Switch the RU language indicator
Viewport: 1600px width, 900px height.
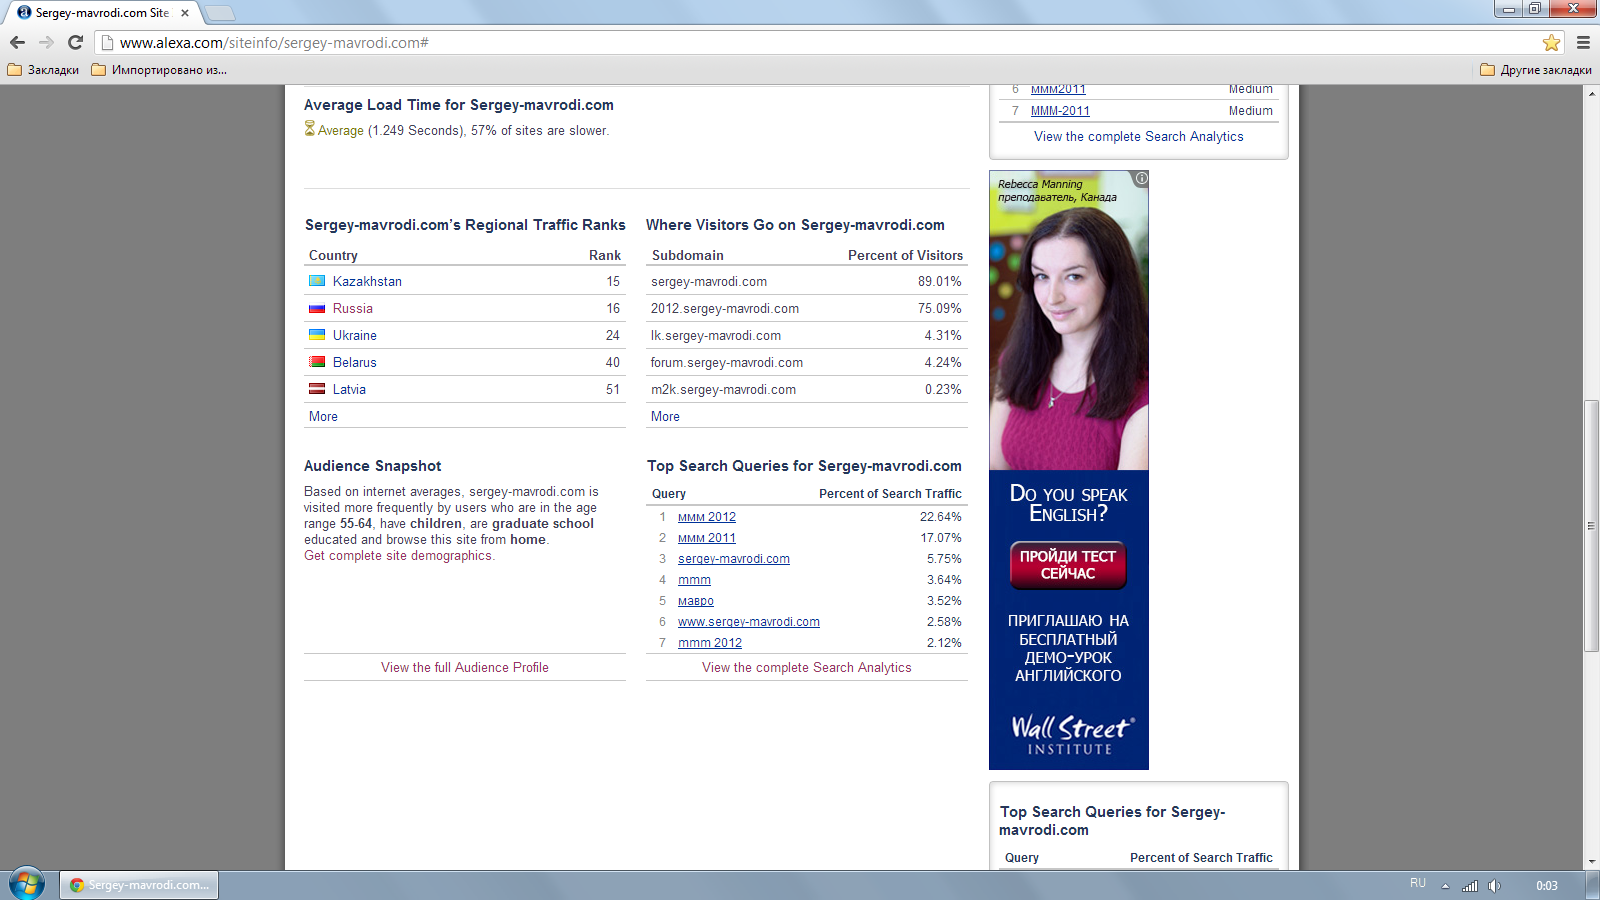tap(1418, 883)
